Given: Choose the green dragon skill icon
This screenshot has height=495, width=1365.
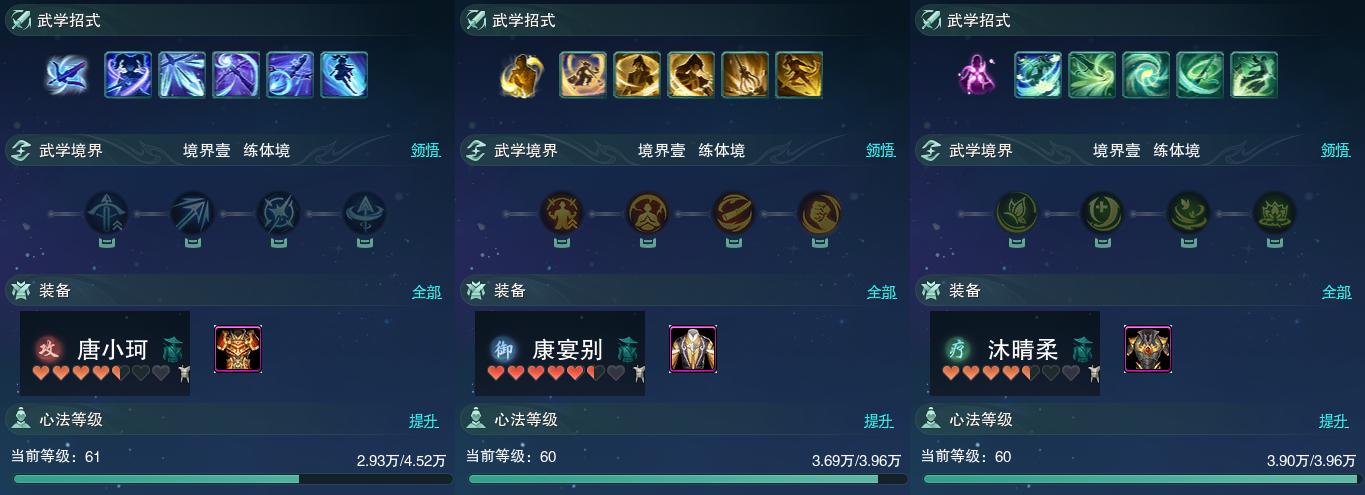Looking at the screenshot, I should coord(1254,75).
